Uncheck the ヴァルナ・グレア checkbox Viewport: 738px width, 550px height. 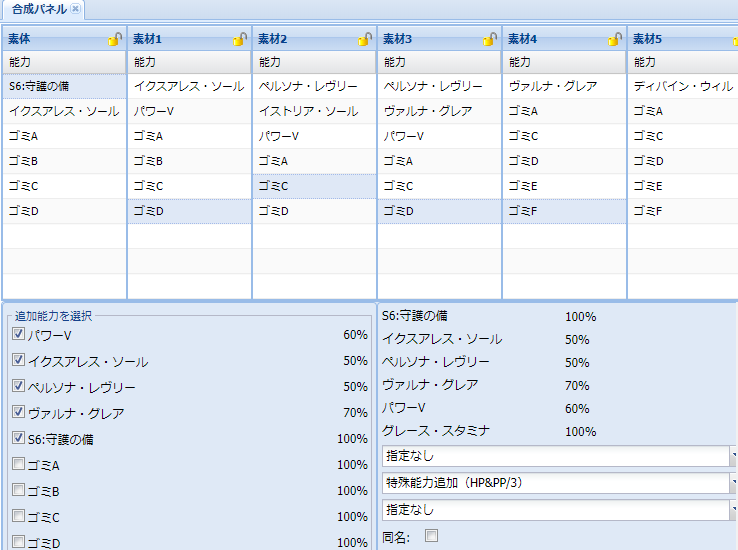(x=18, y=412)
